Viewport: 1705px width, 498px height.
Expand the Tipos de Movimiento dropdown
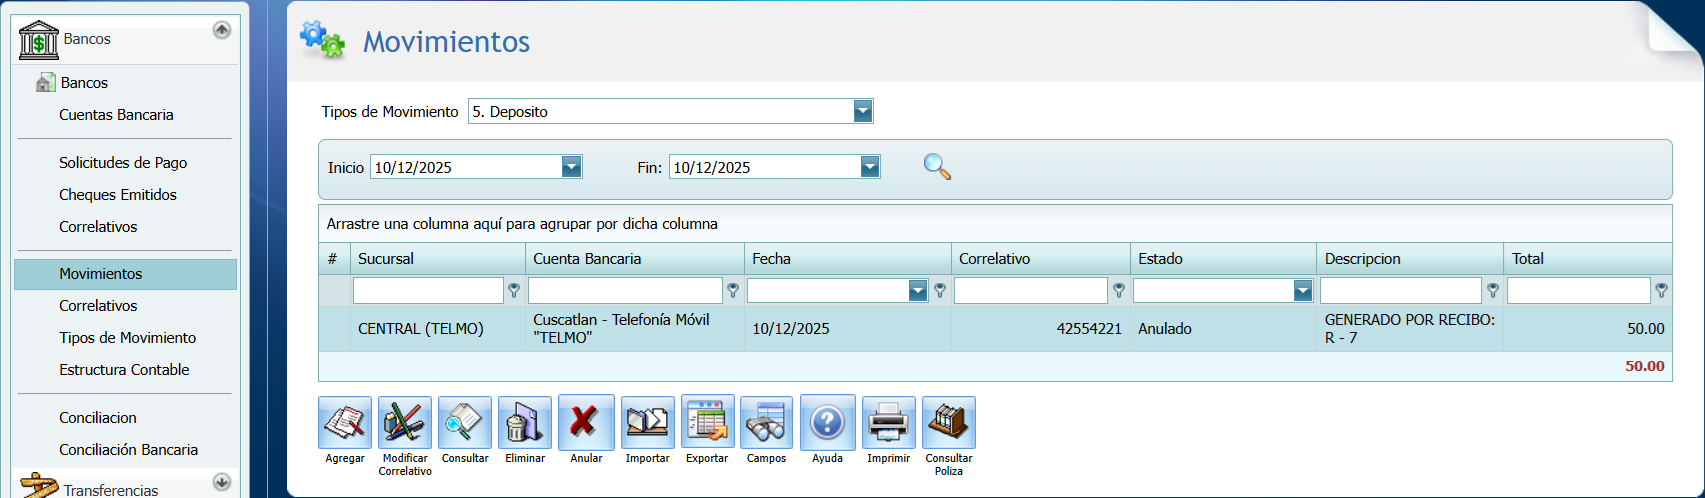[863, 112]
